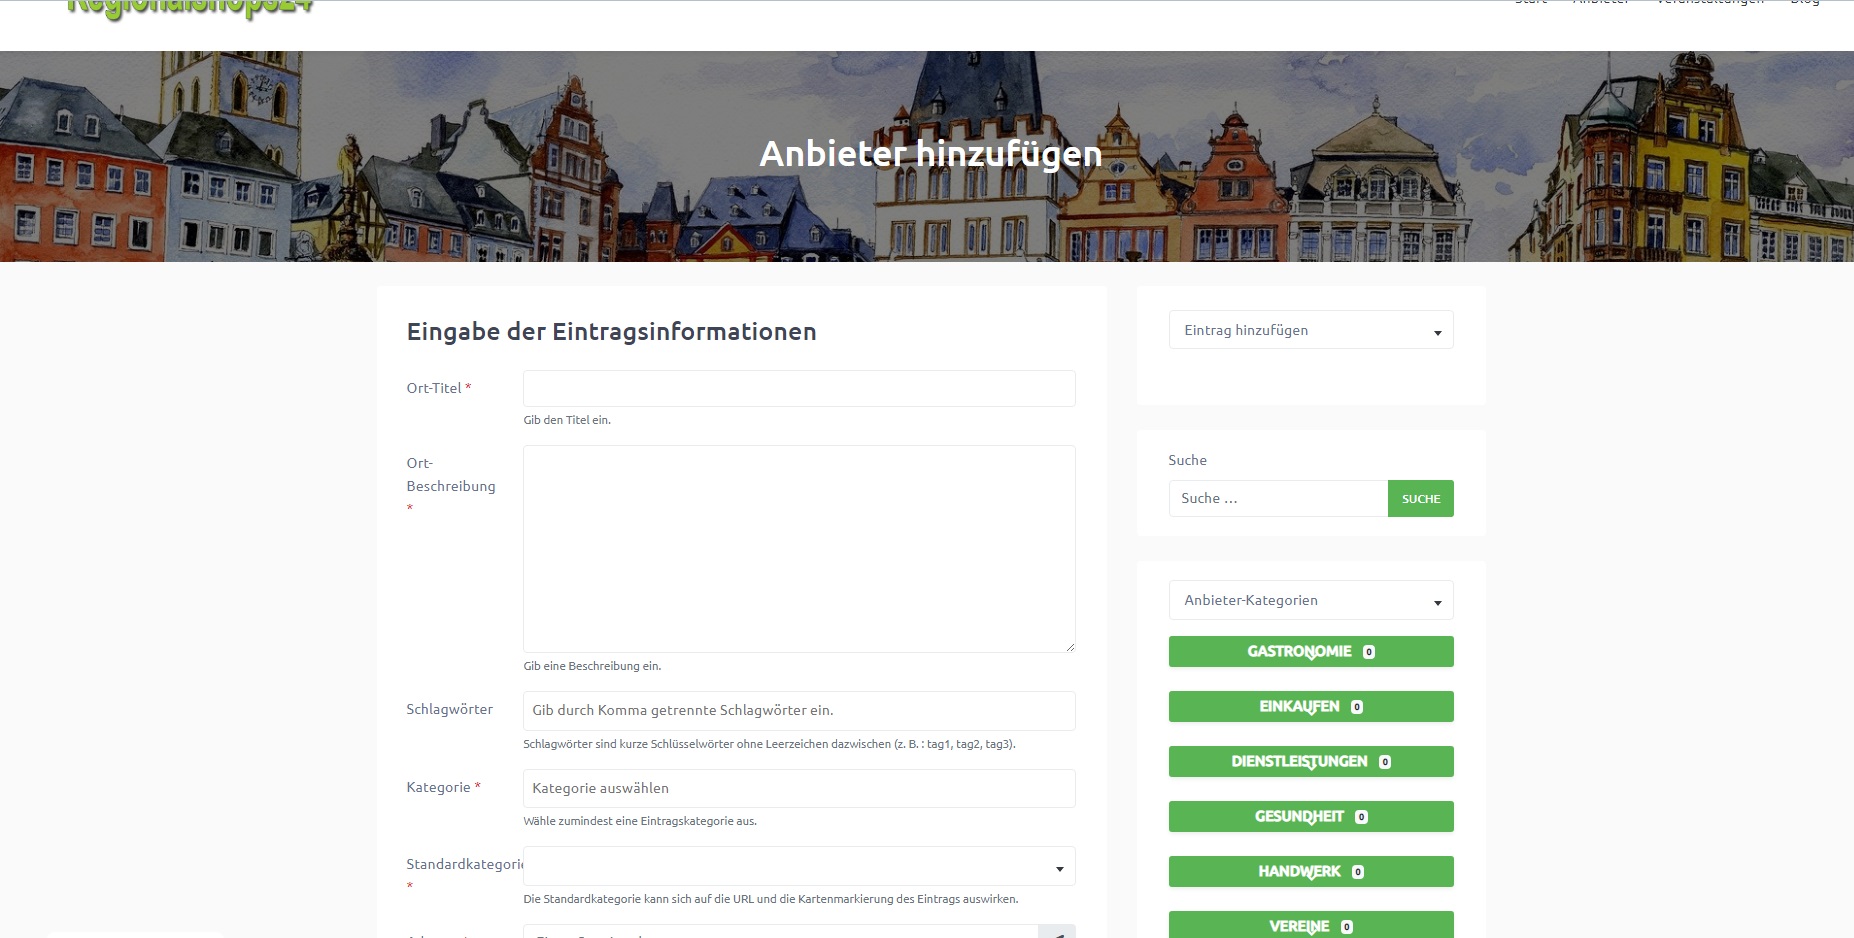Choose the Einkaufen category
This screenshot has width=1854, height=938.
pyautogui.click(x=1298, y=707)
